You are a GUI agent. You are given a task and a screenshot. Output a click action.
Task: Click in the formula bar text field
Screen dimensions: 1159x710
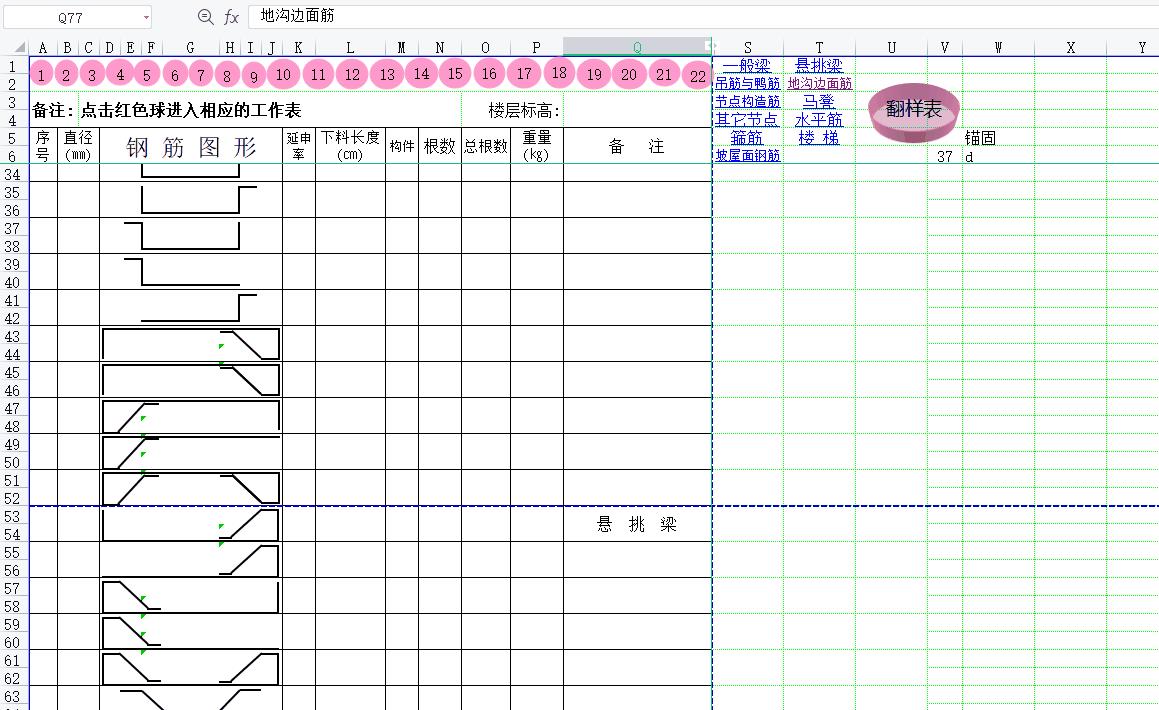[x=700, y=17]
